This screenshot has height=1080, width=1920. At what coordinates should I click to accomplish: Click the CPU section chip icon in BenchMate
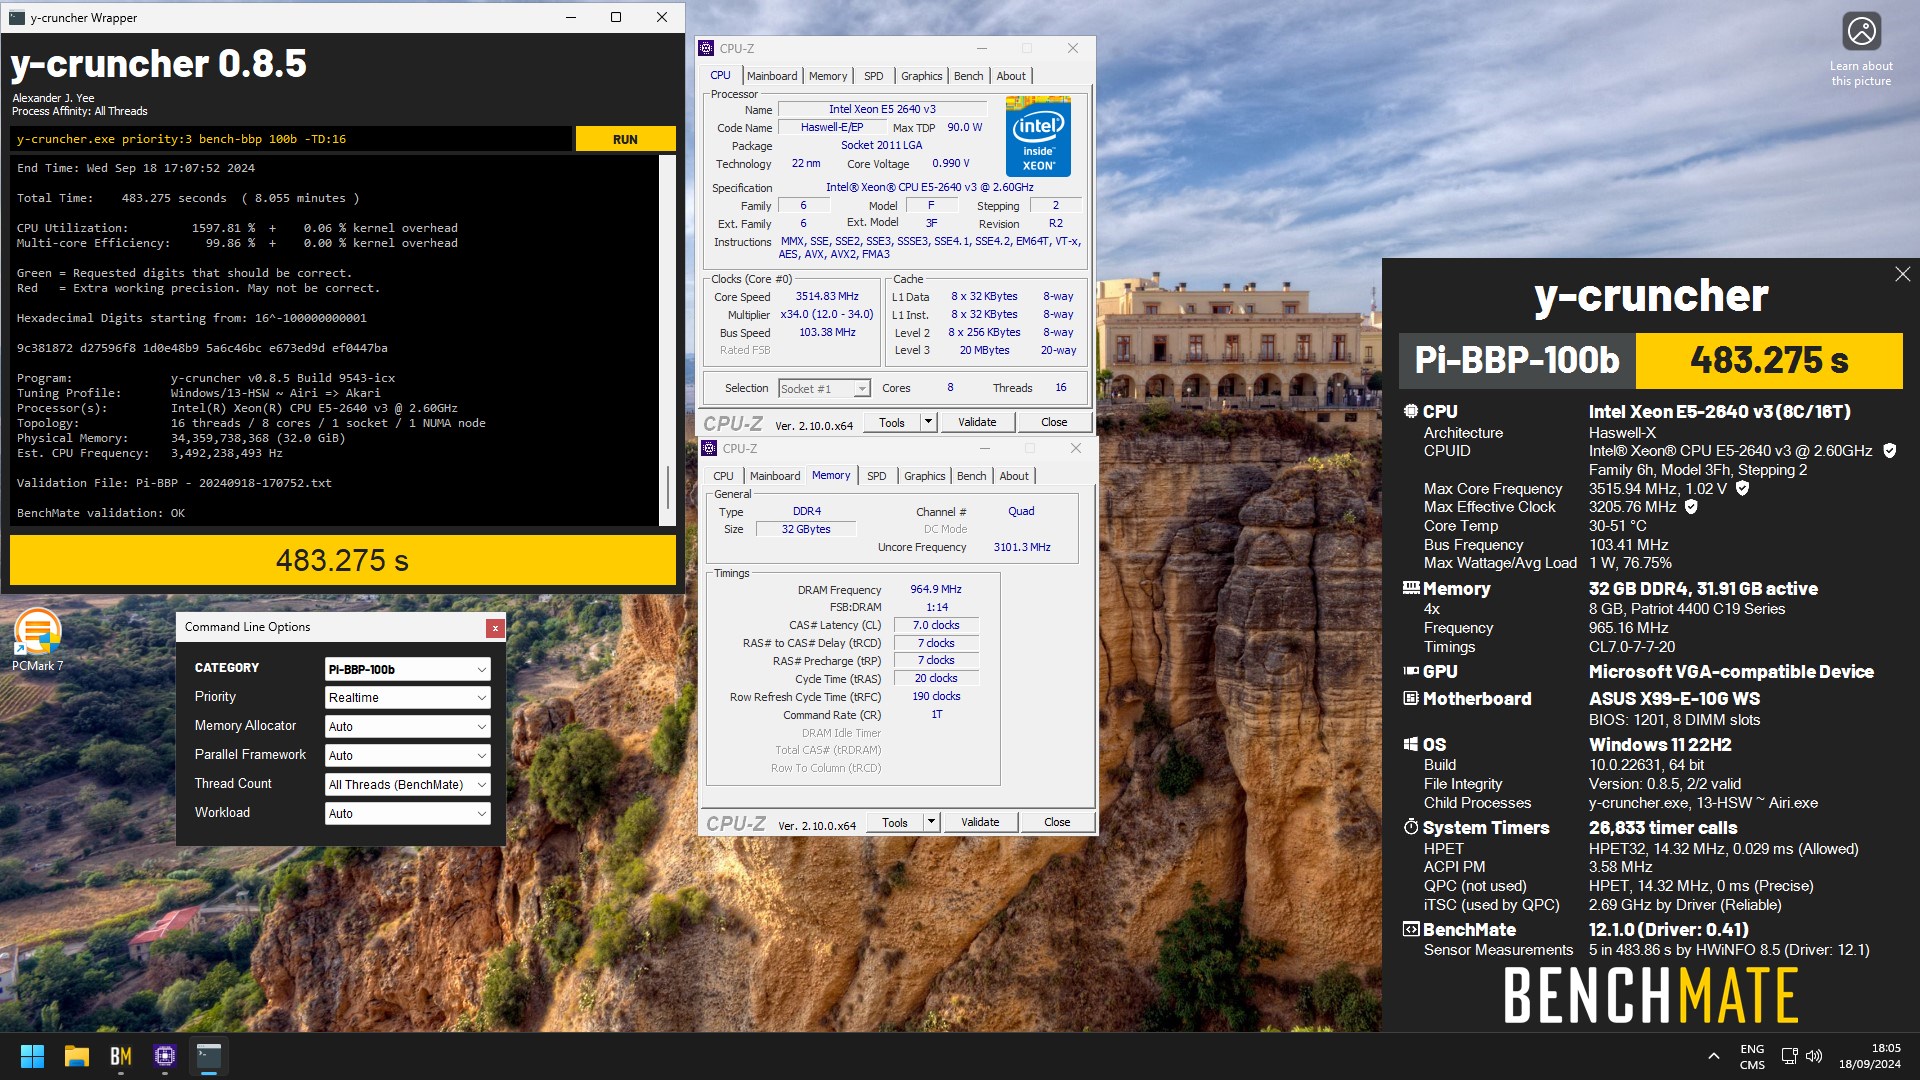tap(1411, 411)
